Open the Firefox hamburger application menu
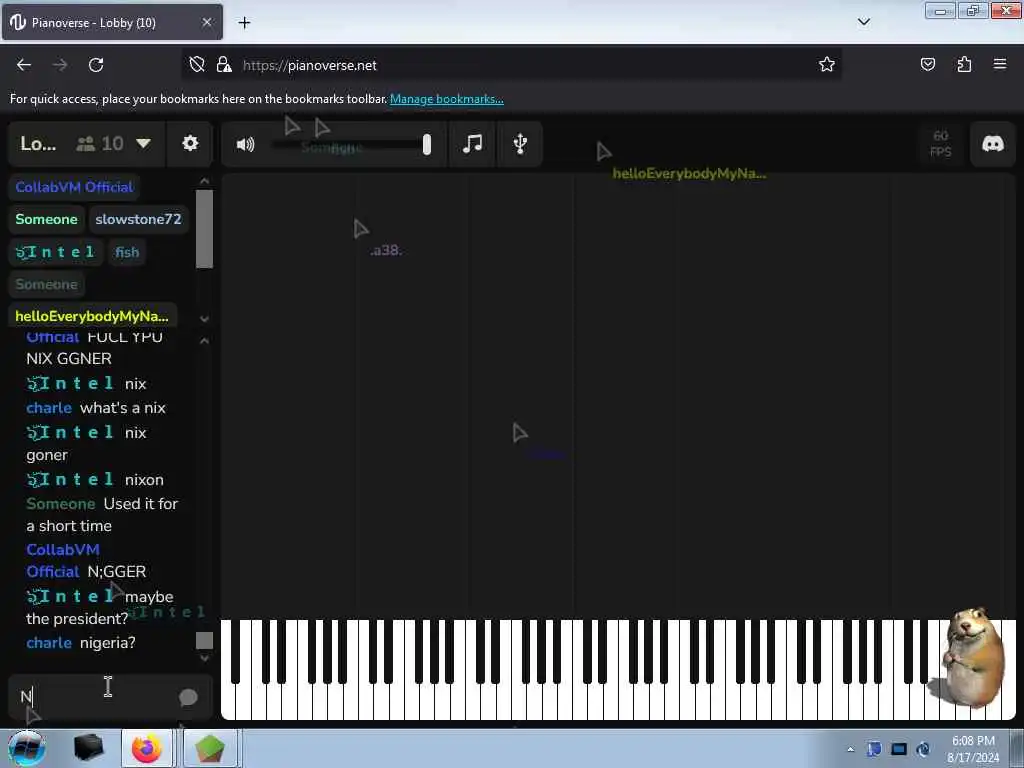The image size is (1024, 768). [1000, 64]
